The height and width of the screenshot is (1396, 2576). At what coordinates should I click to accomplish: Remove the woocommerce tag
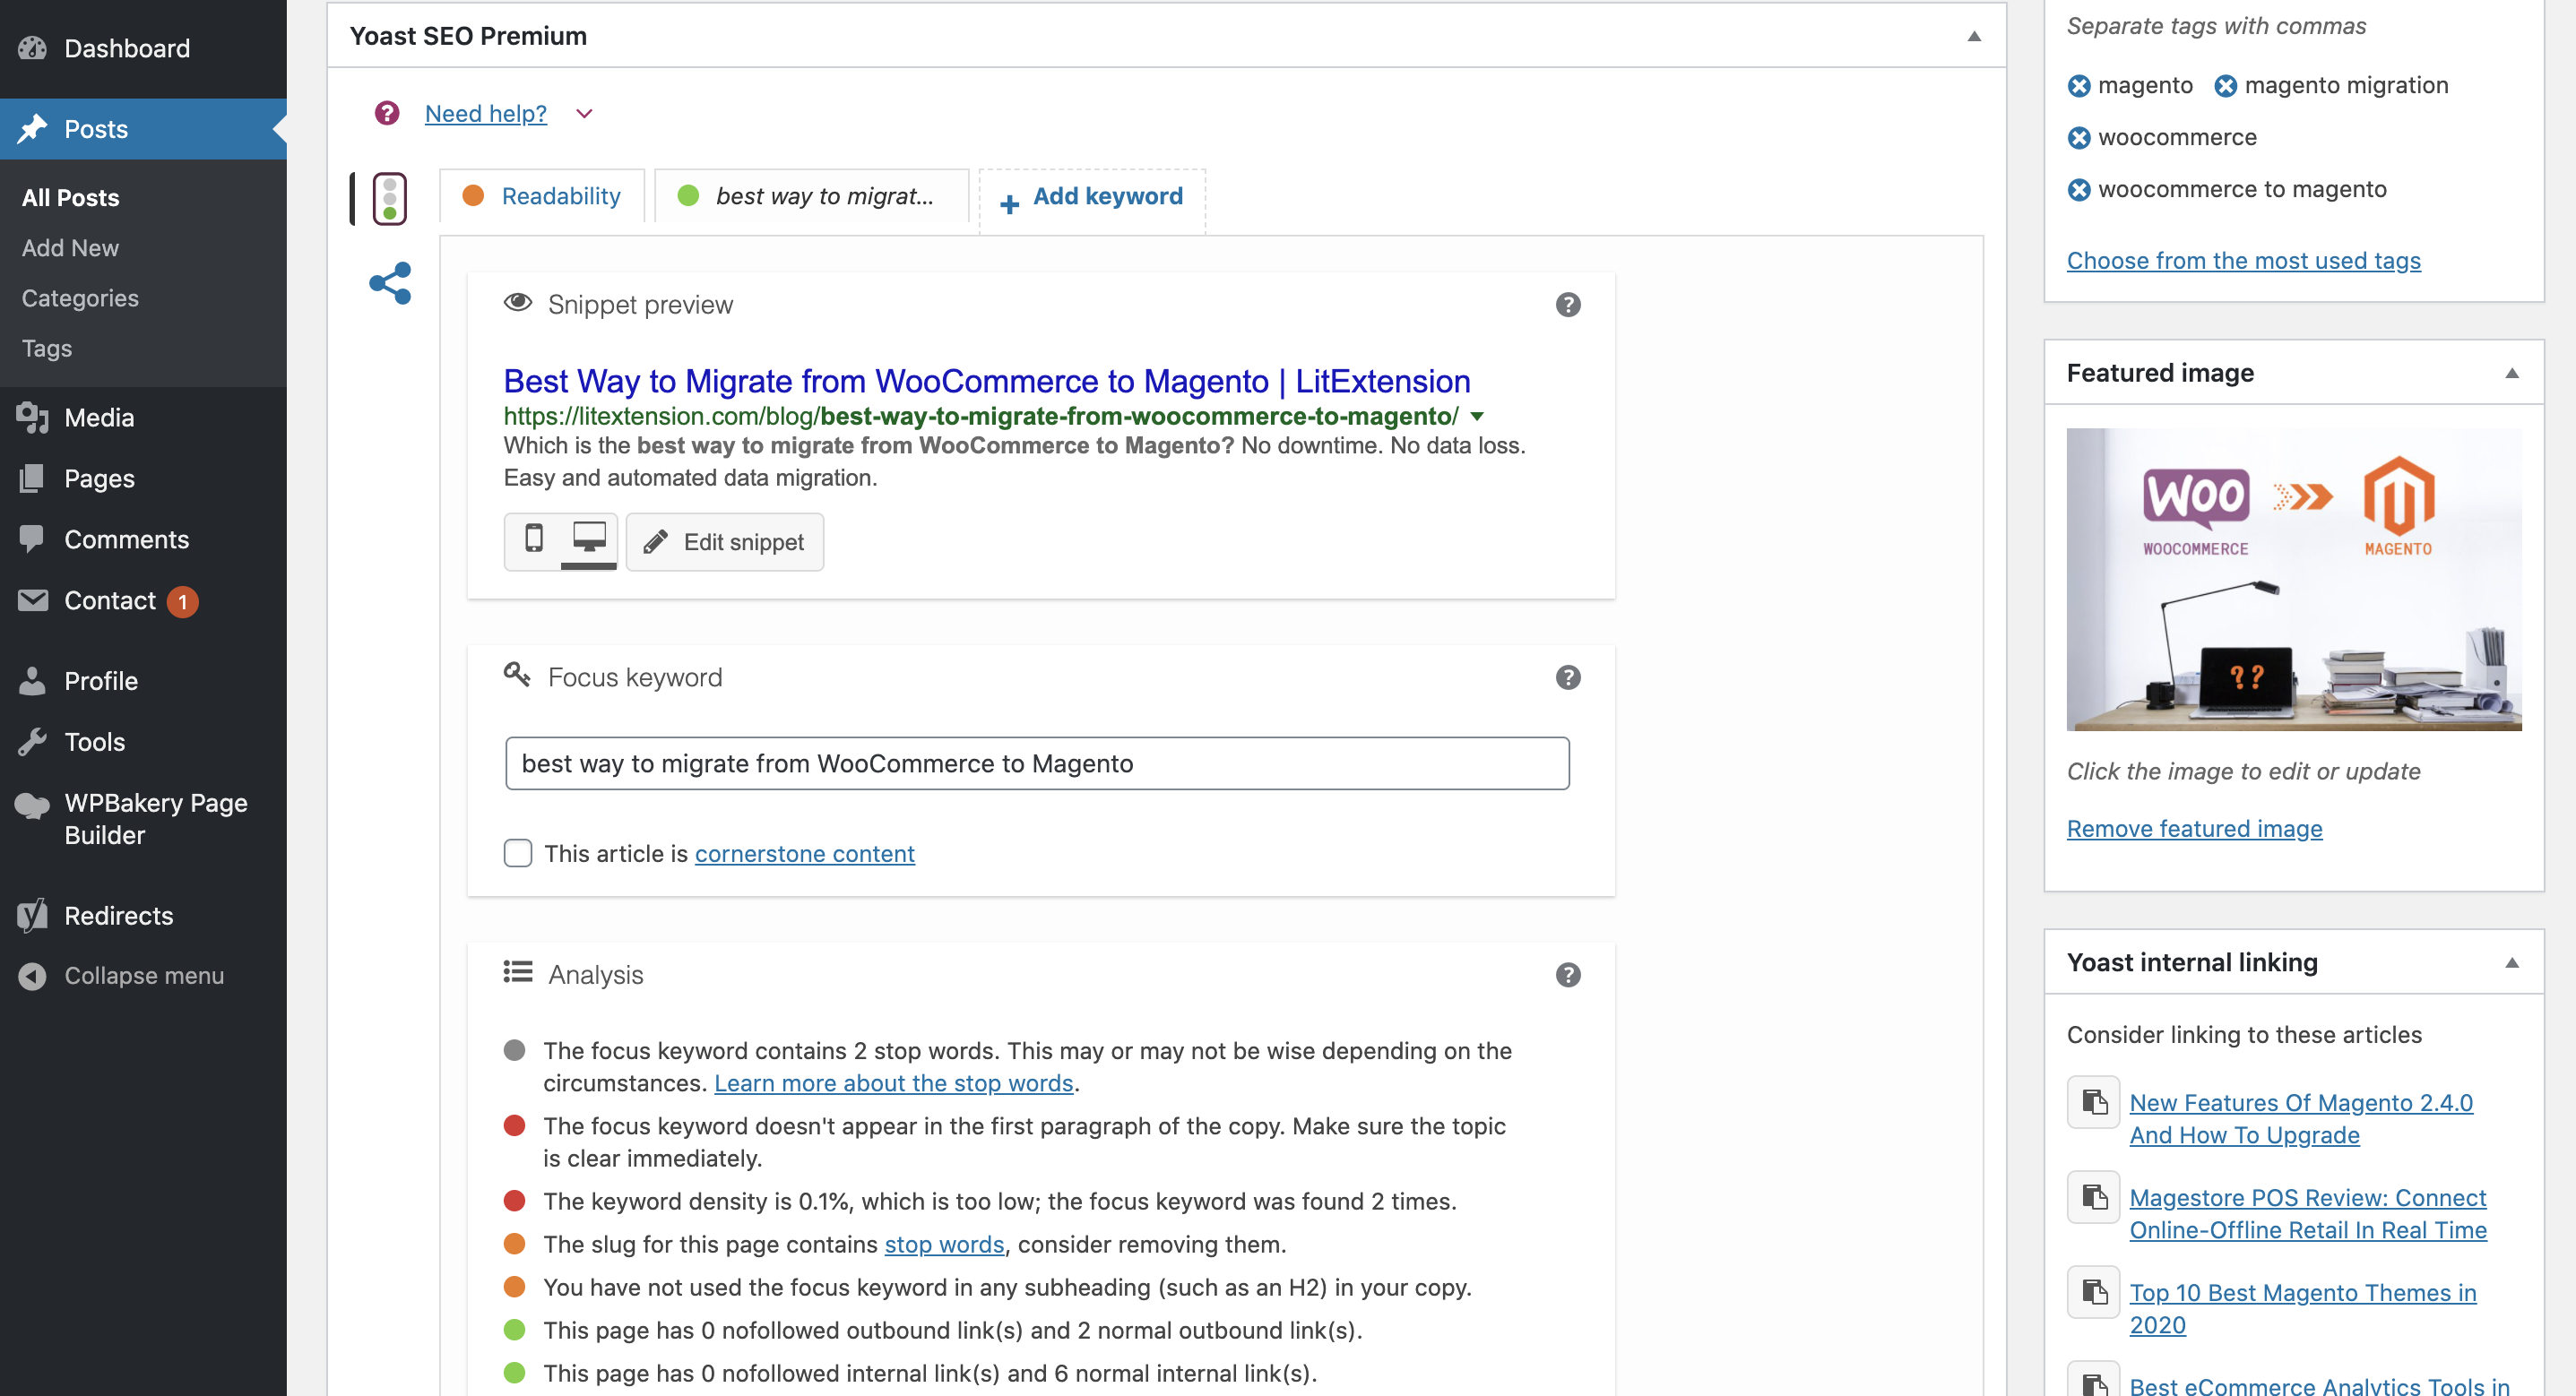tap(2079, 138)
